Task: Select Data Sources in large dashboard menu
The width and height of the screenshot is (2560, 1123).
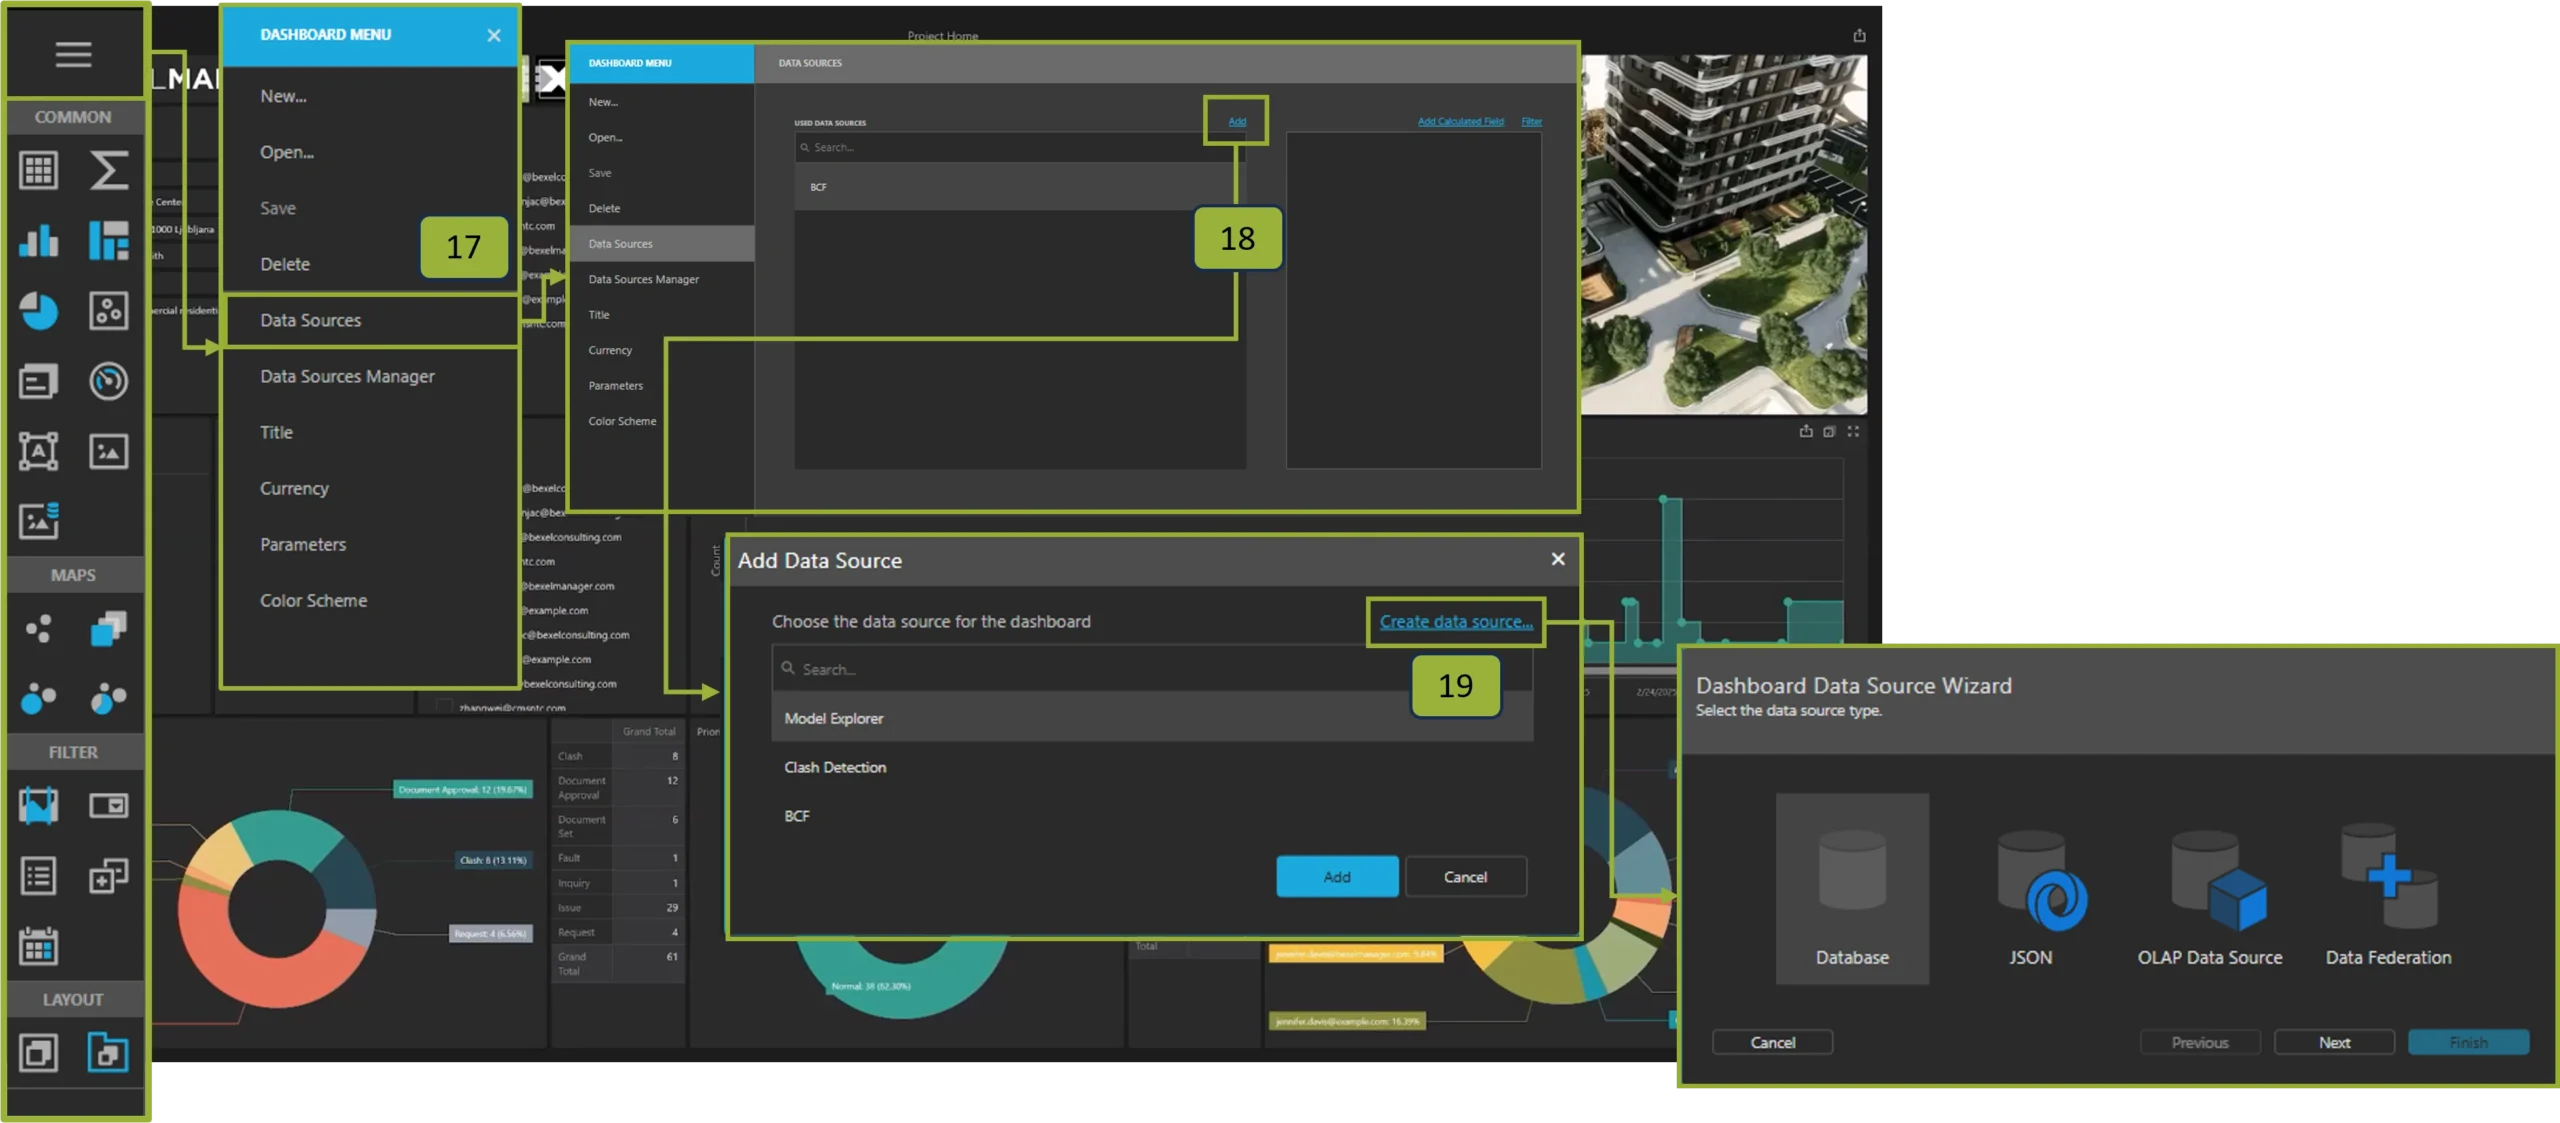Action: [x=311, y=320]
